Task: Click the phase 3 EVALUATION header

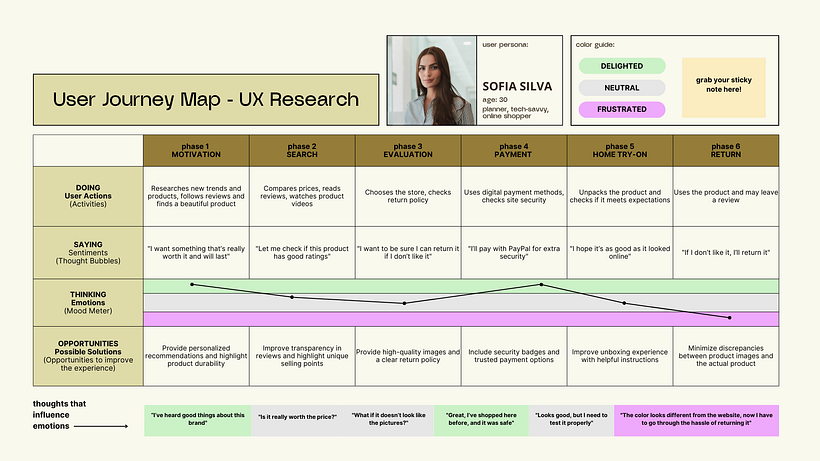Action: coord(408,151)
